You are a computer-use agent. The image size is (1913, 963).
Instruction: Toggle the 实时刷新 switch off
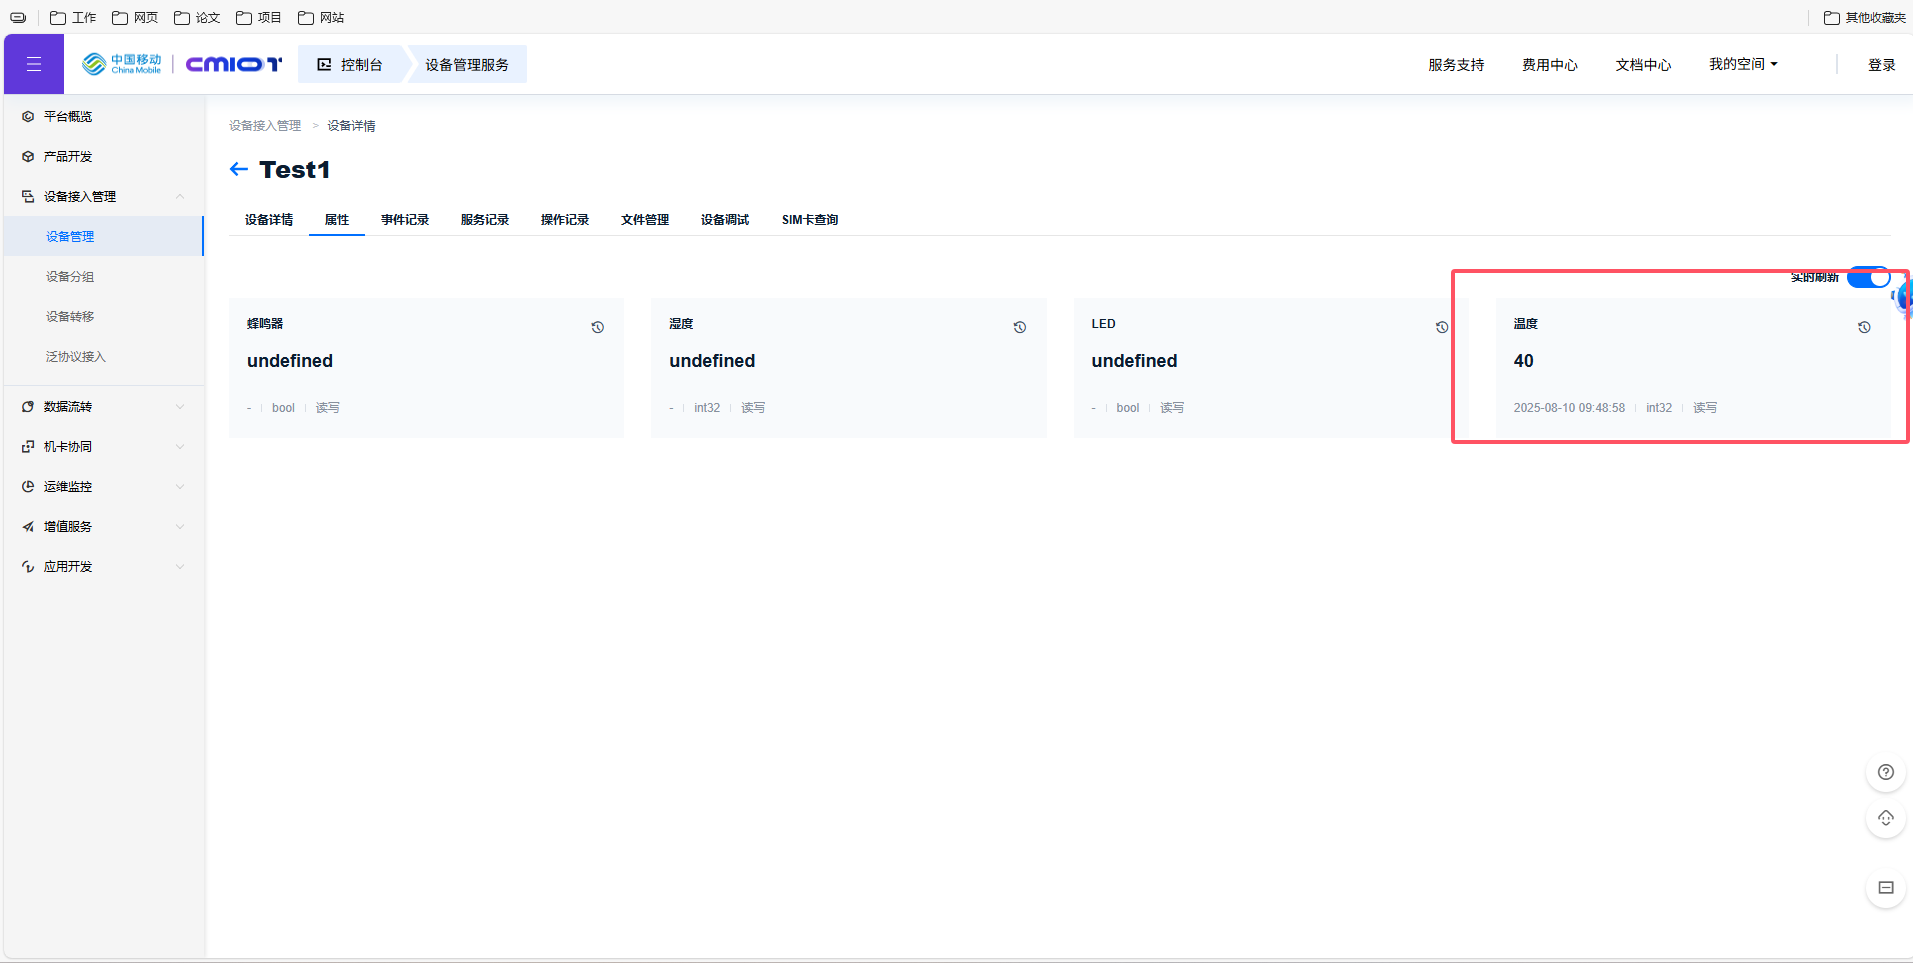pyautogui.click(x=1867, y=278)
